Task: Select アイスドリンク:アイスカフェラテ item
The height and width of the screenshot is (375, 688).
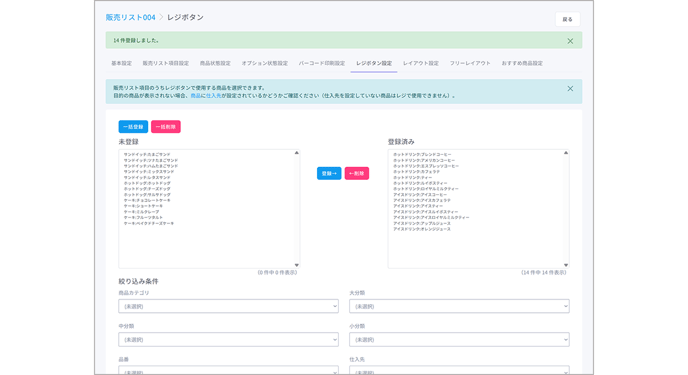Action: [422, 200]
